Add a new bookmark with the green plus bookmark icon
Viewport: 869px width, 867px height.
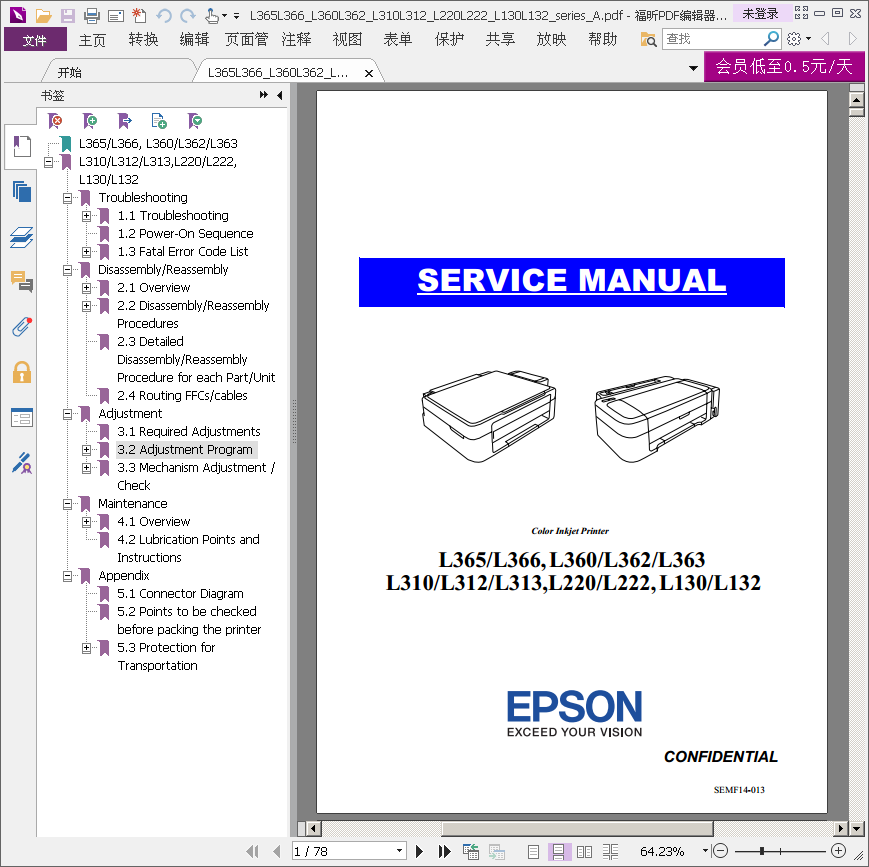pos(89,120)
